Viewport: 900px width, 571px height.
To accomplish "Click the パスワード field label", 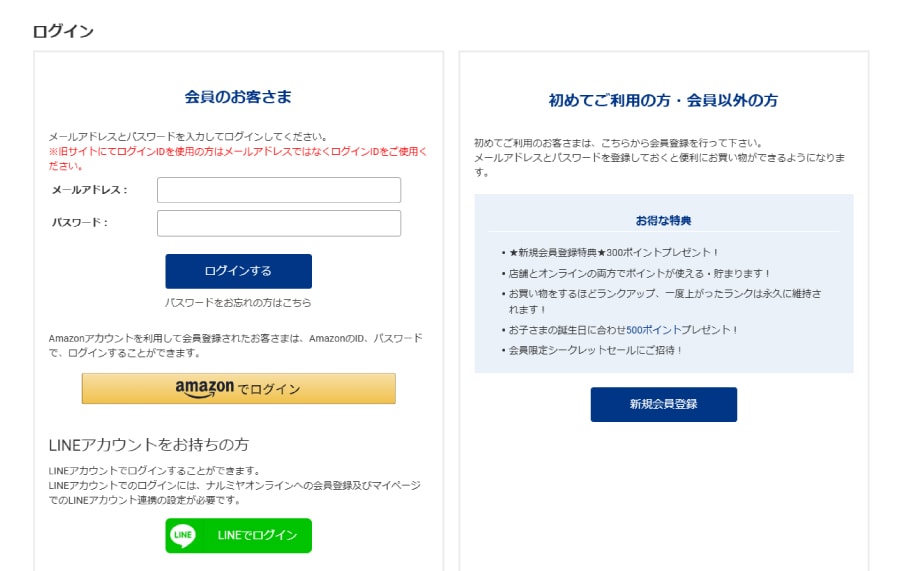I will click(x=80, y=223).
